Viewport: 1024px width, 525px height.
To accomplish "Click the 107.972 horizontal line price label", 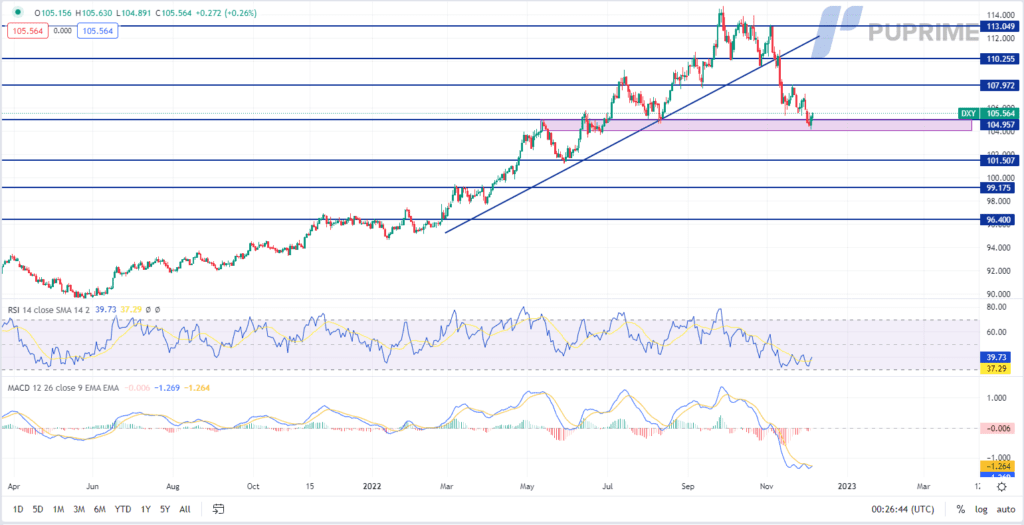I will pyautogui.click(x=999, y=85).
